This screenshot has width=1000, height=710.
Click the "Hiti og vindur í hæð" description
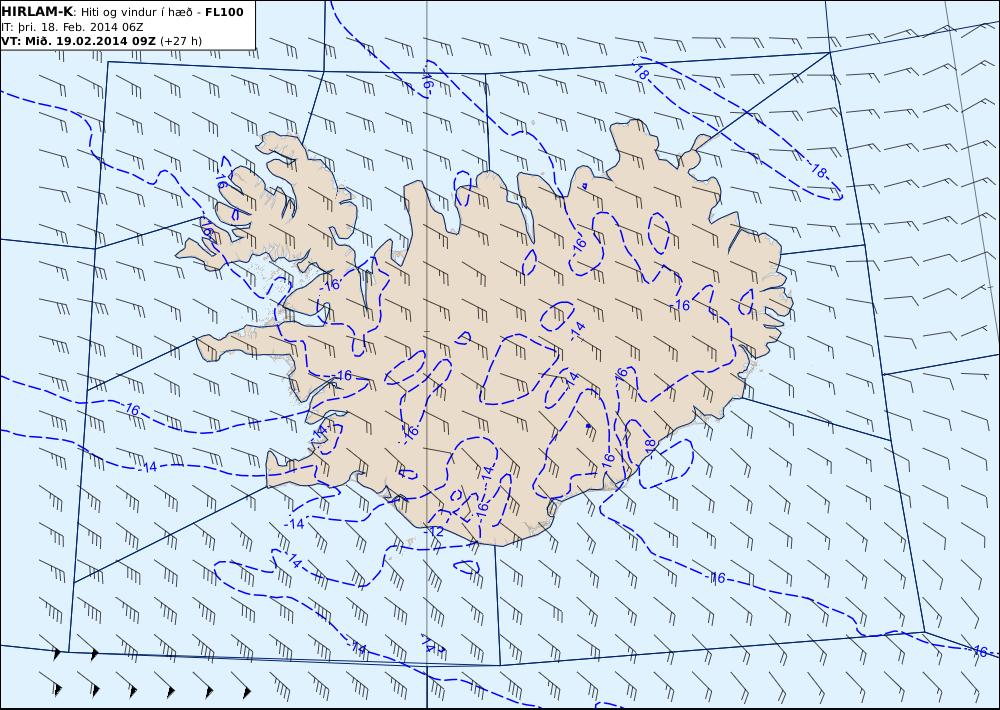click(x=137, y=13)
